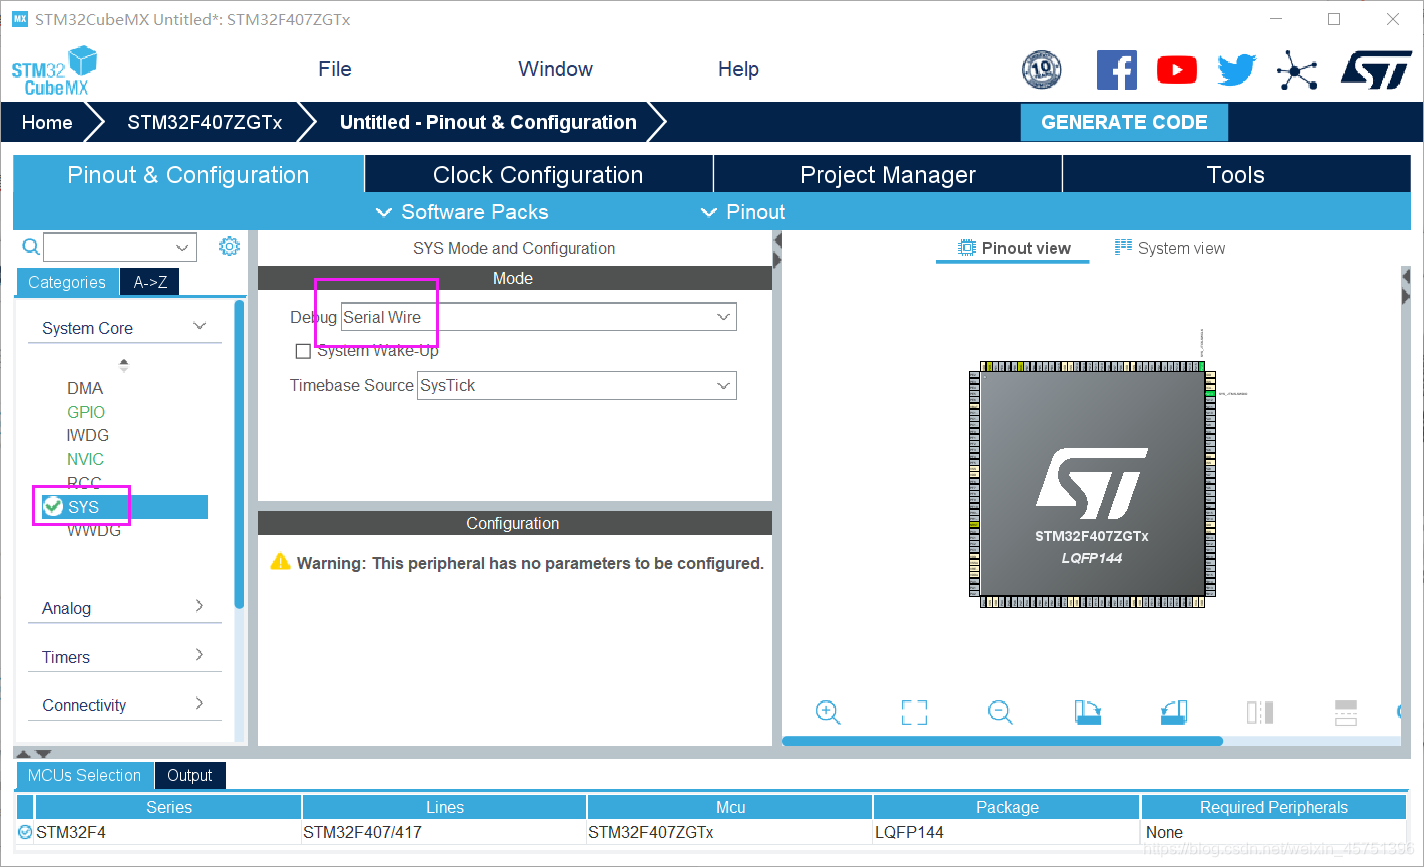Image resolution: width=1424 pixels, height=867 pixels.
Task: Click the MCU row status icon in table
Action: coord(24,832)
